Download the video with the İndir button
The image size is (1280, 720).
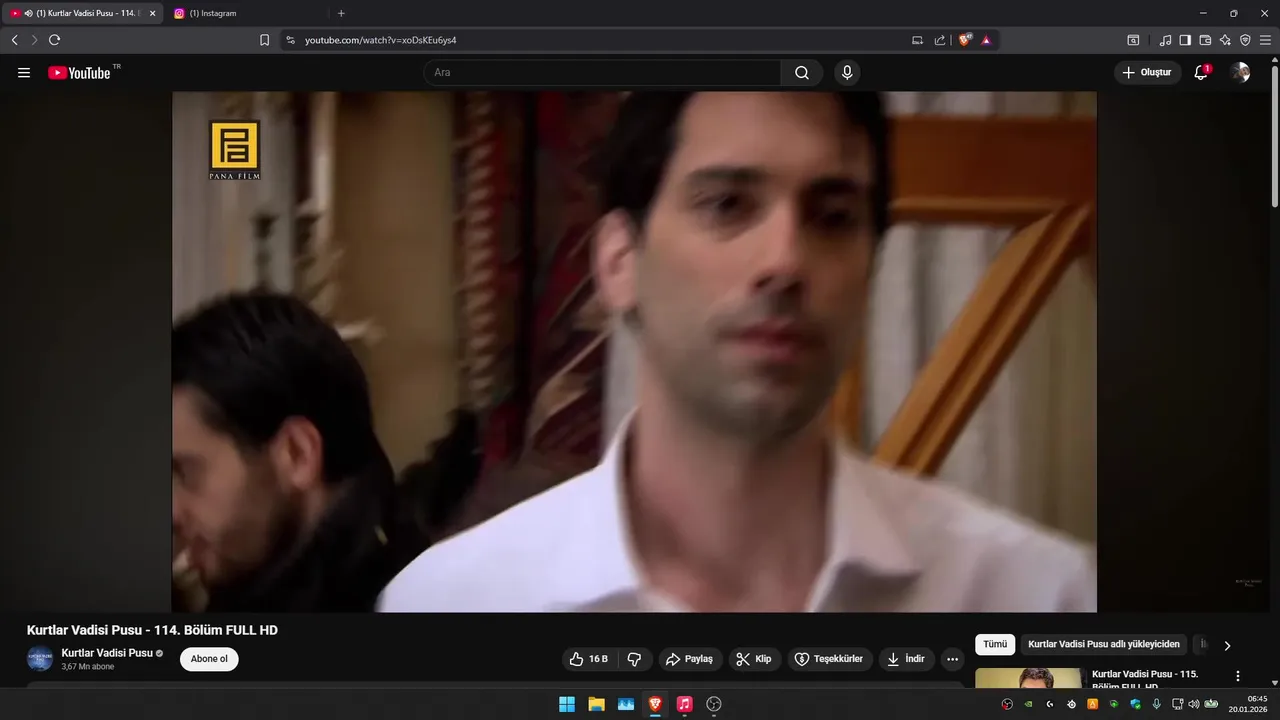tap(906, 659)
